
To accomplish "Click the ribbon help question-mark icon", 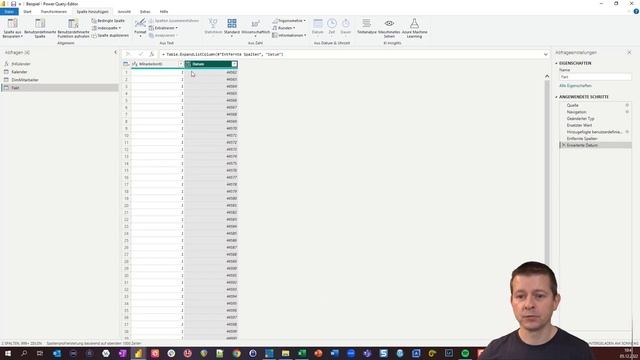I will pos(636,12).
